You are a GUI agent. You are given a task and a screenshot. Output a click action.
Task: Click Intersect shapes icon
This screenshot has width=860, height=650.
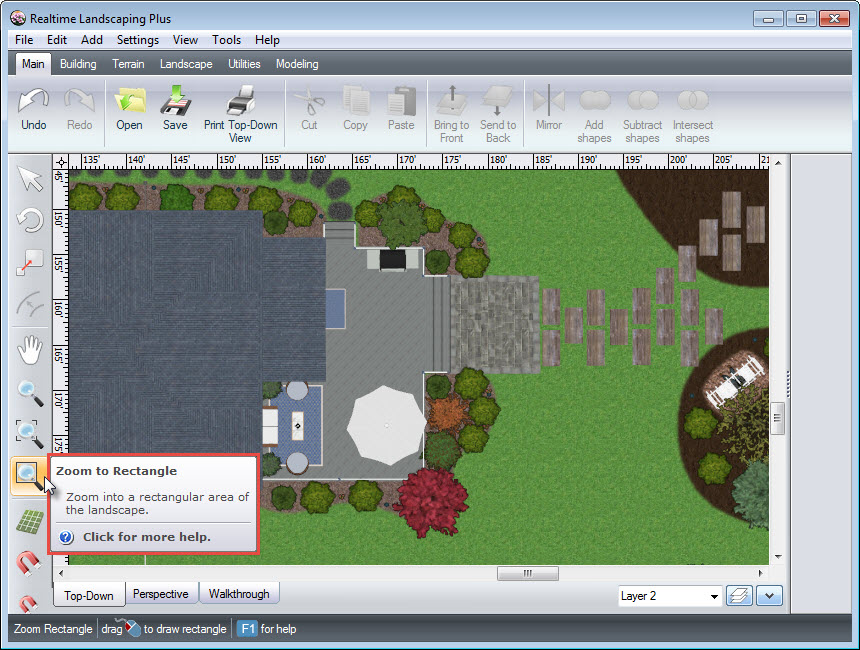[693, 100]
